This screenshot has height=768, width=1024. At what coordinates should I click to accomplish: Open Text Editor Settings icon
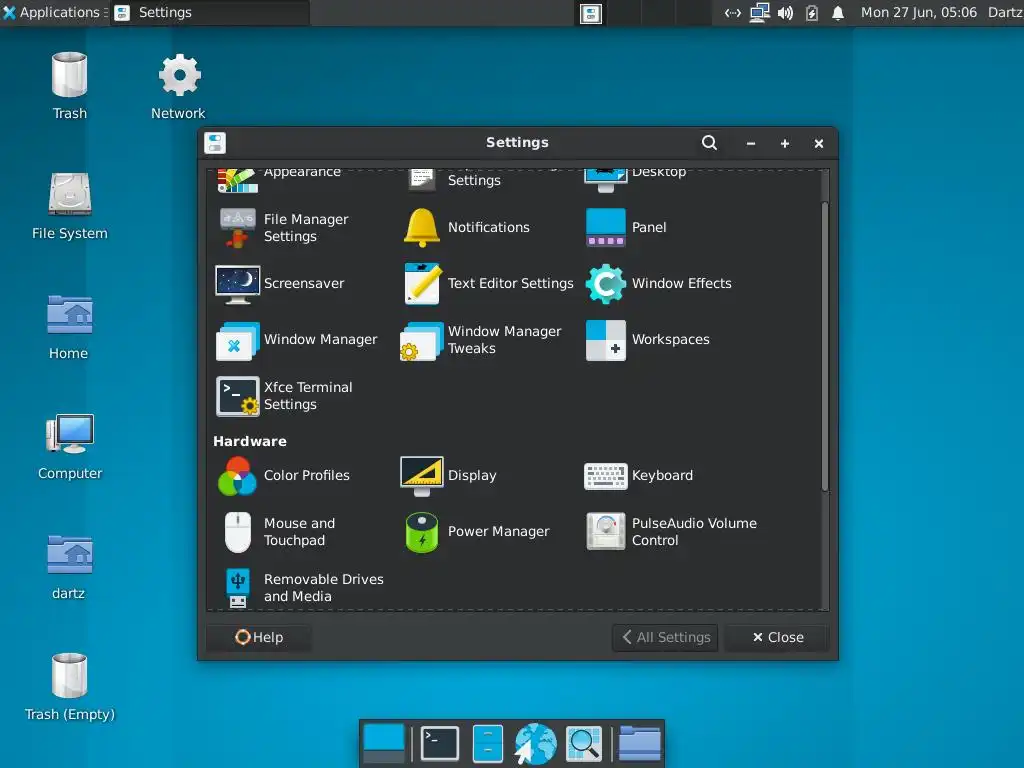421,283
